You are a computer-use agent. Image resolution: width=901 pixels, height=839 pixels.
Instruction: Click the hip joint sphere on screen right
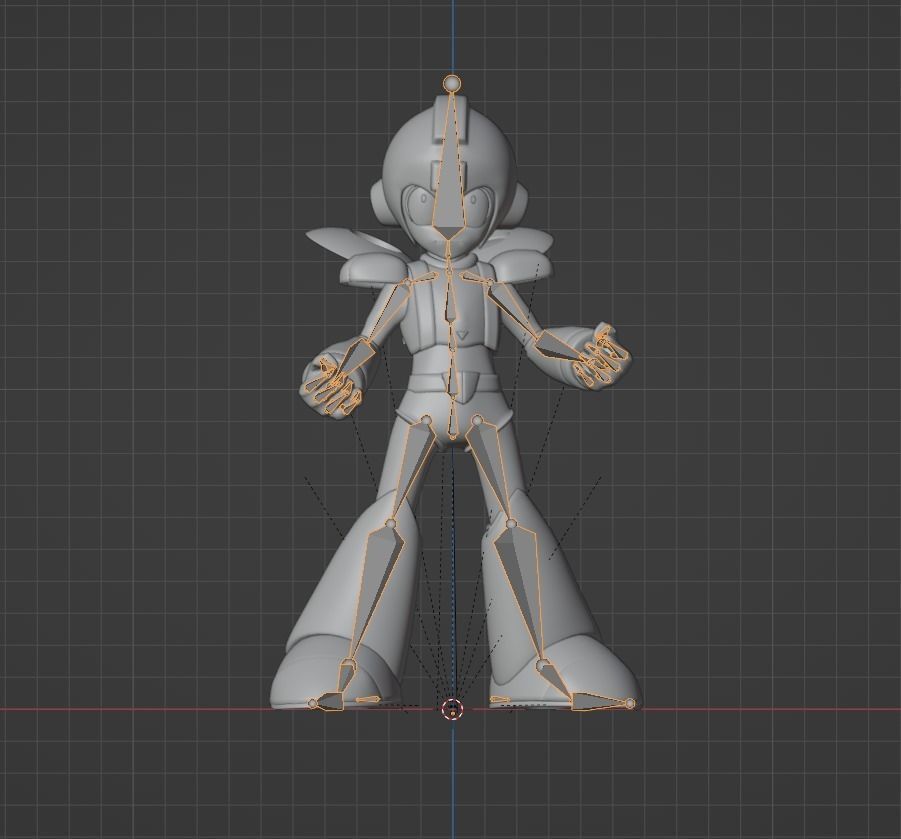pyautogui.click(x=477, y=420)
